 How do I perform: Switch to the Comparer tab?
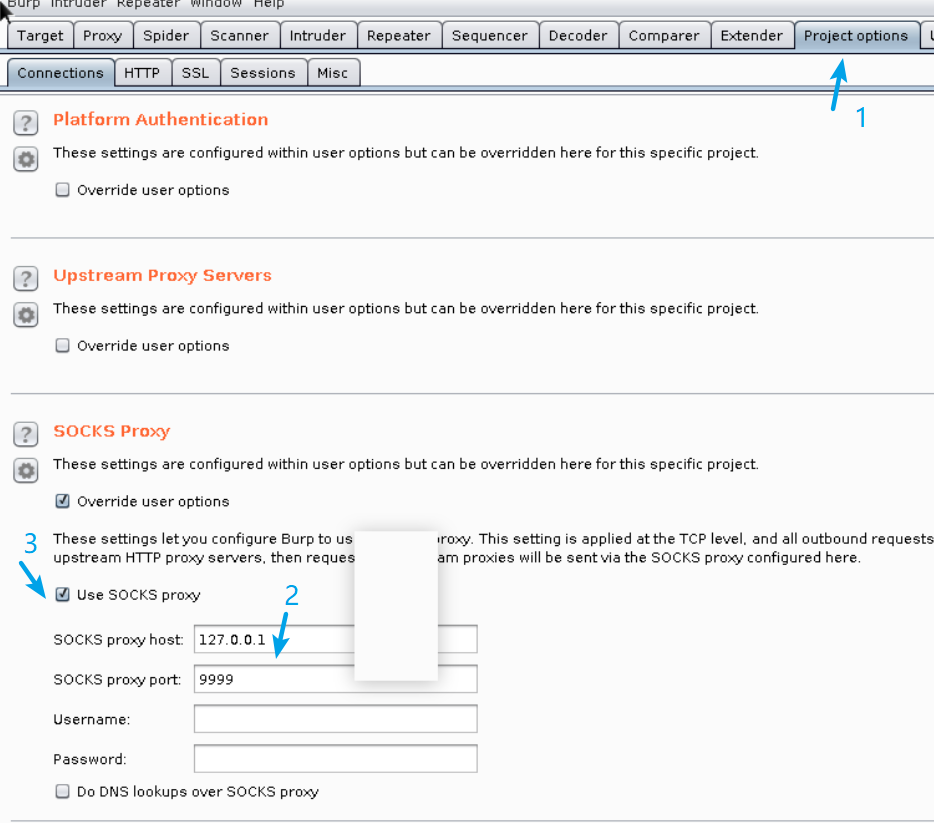664,36
